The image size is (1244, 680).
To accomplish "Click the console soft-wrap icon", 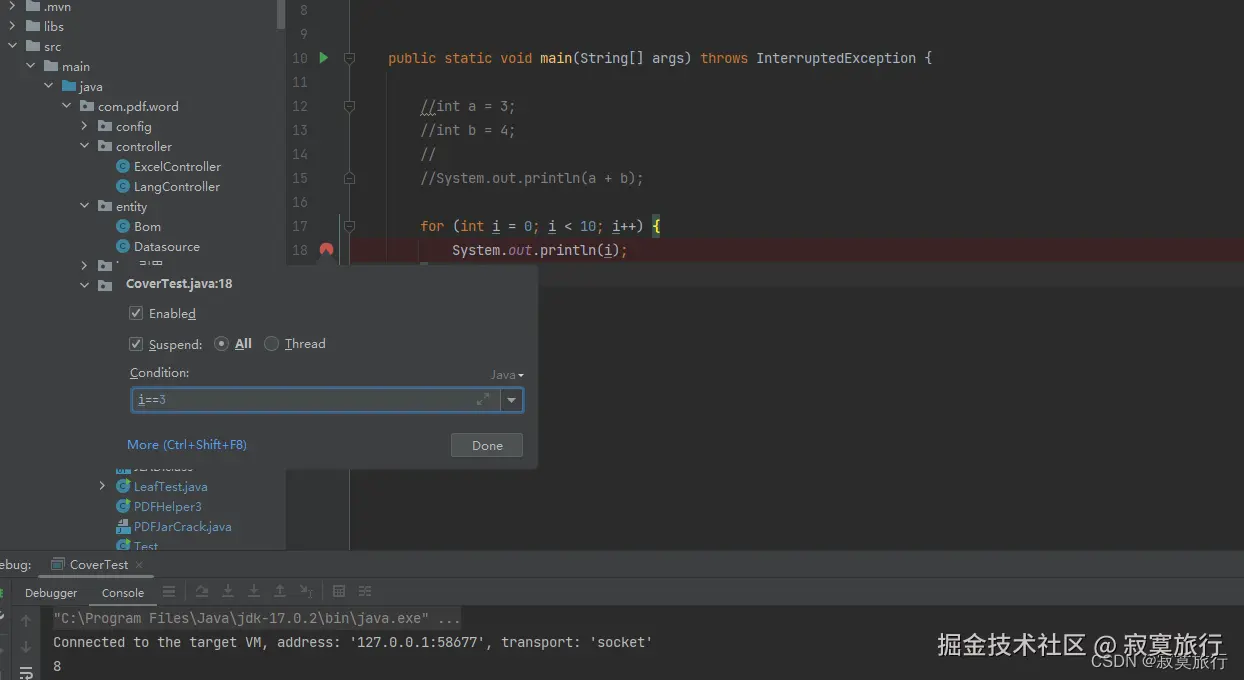I will click(x=25, y=673).
